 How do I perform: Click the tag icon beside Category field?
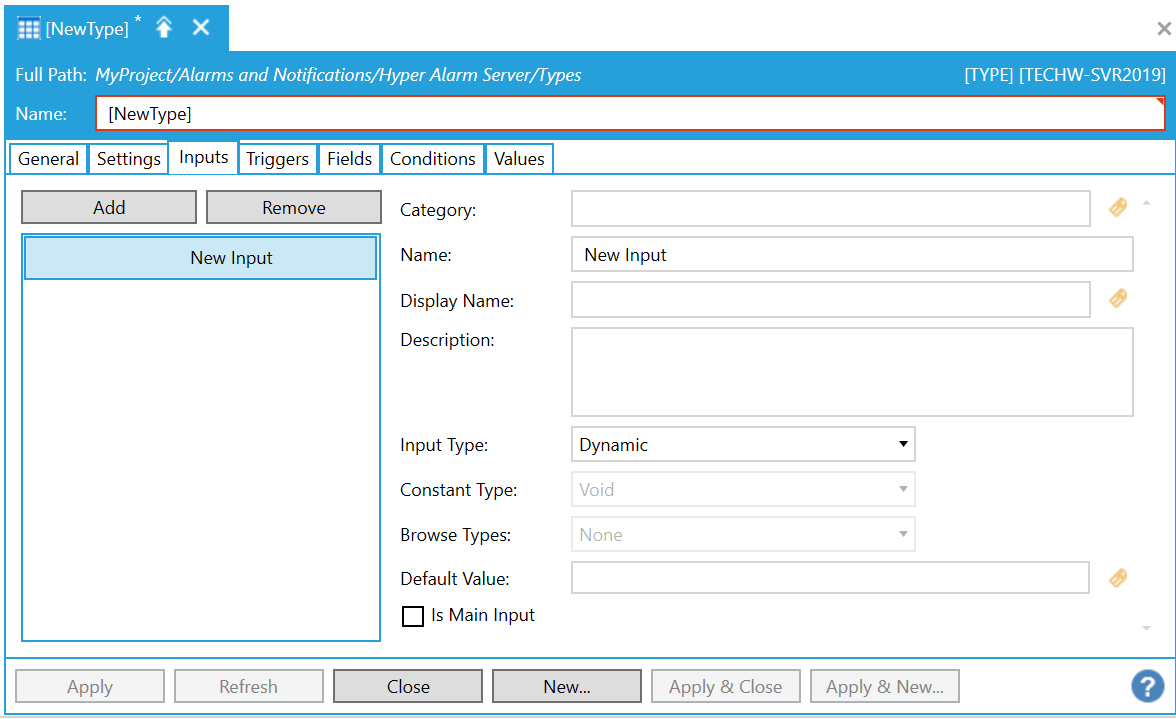1118,208
